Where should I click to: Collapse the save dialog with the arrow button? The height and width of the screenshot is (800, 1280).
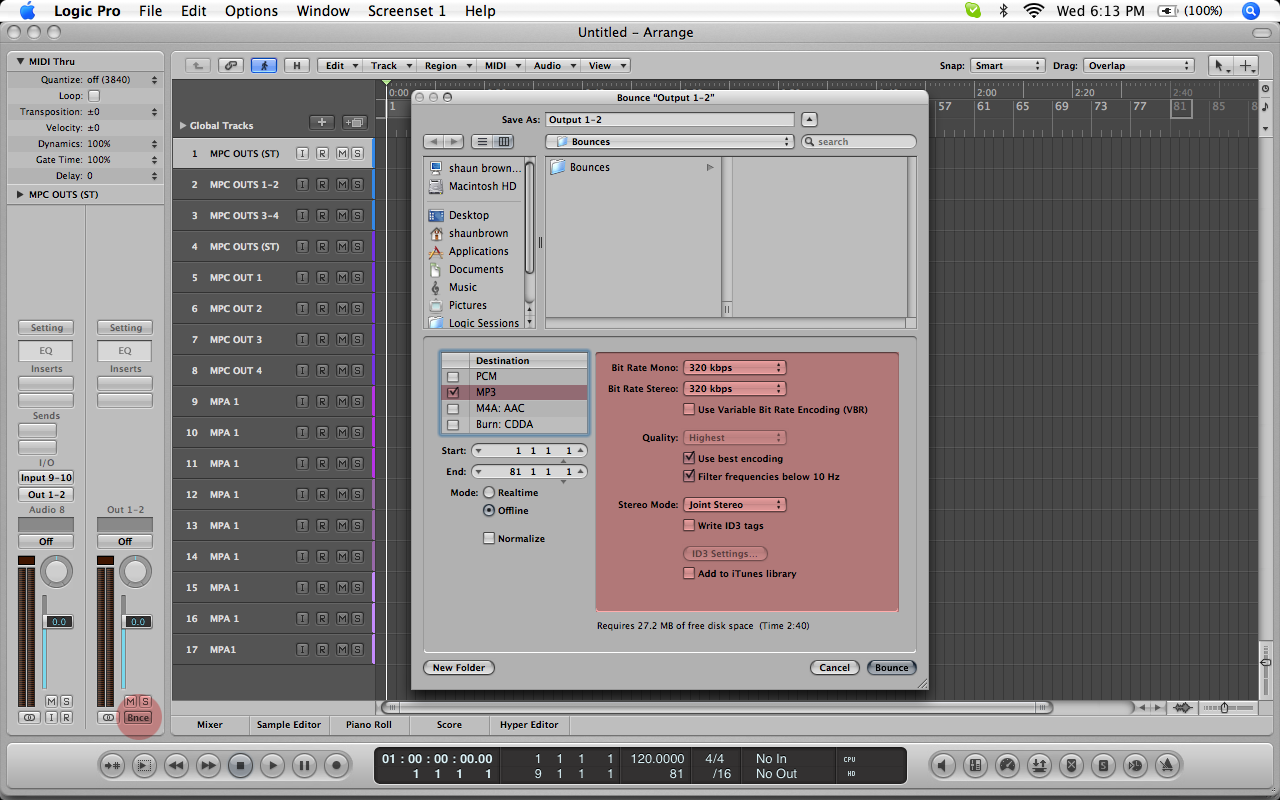coord(809,120)
